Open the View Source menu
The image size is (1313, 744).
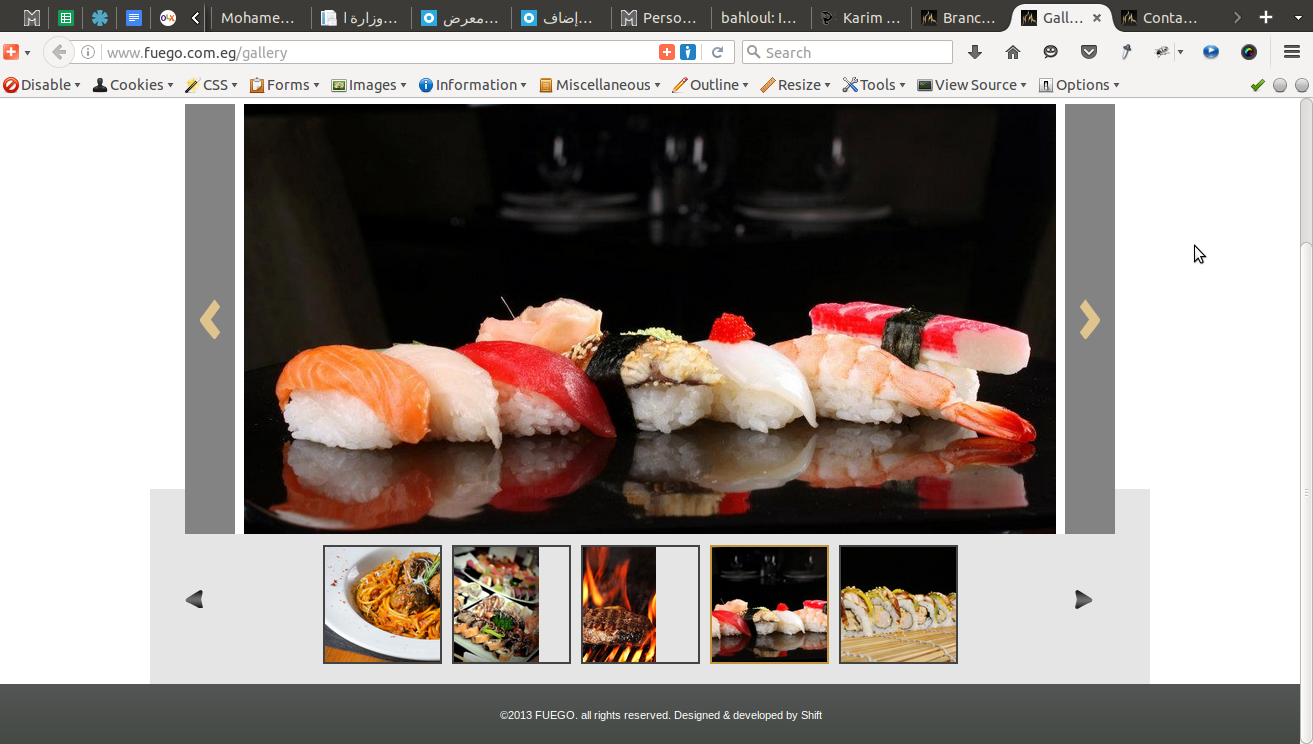click(972, 85)
